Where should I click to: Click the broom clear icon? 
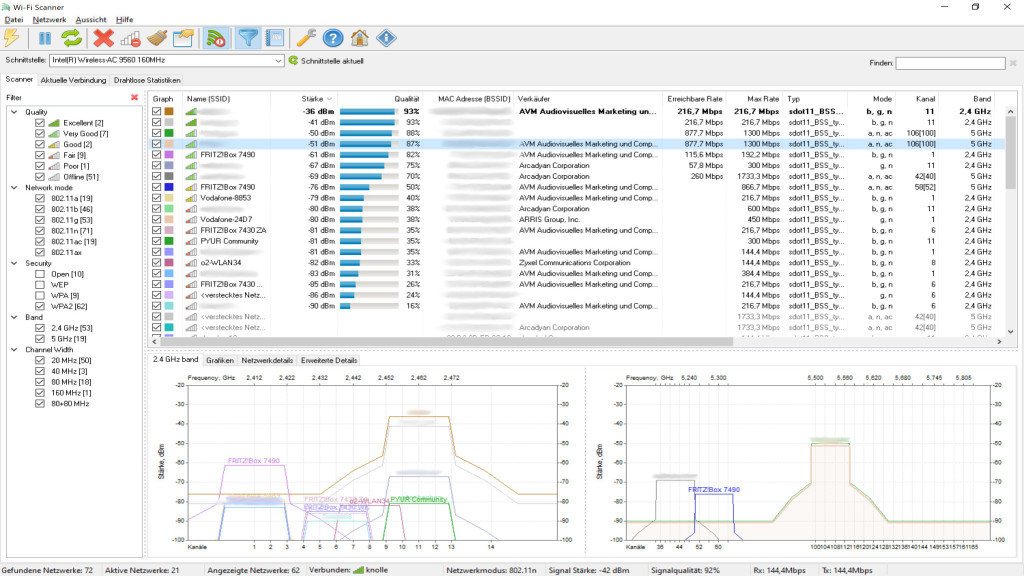click(x=156, y=38)
